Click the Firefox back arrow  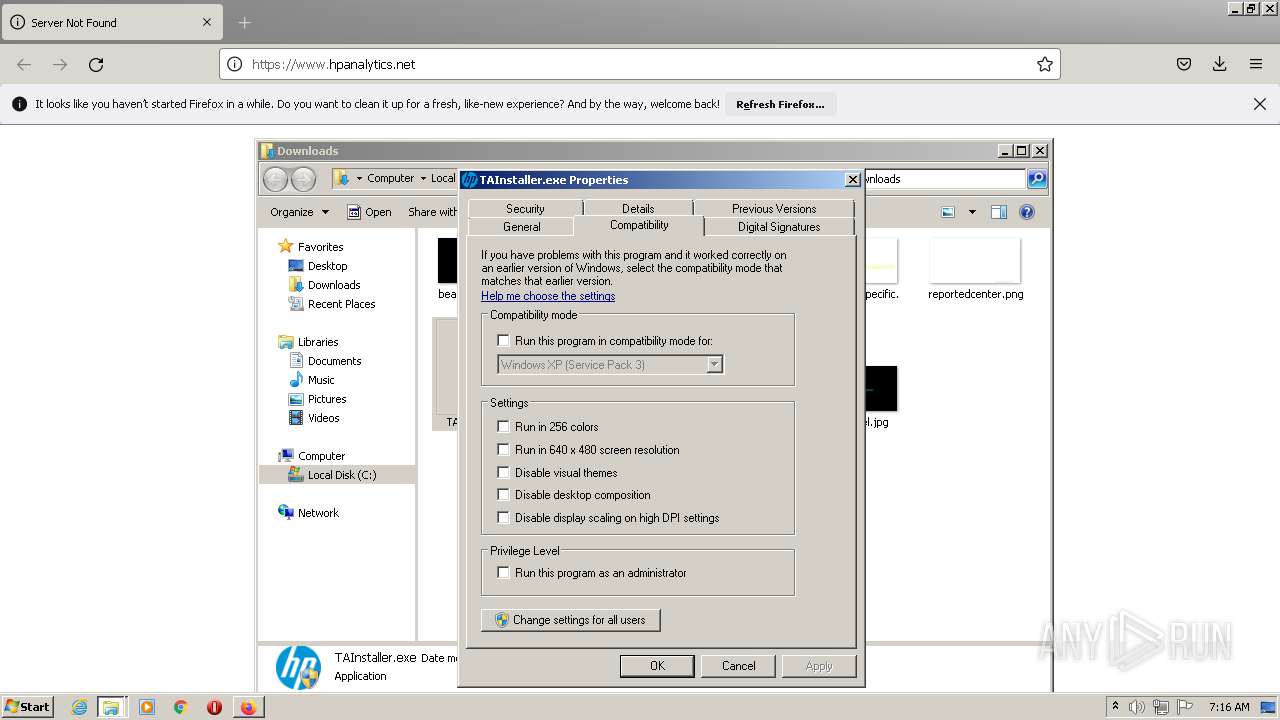[24, 64]
